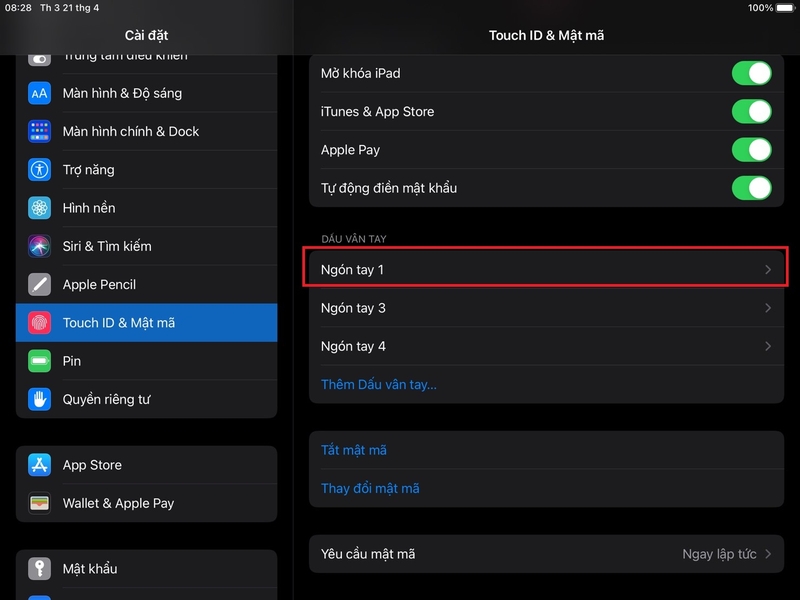Select Touch ID & Mật mã row
The image size is (800, 600).
(146, 323)
